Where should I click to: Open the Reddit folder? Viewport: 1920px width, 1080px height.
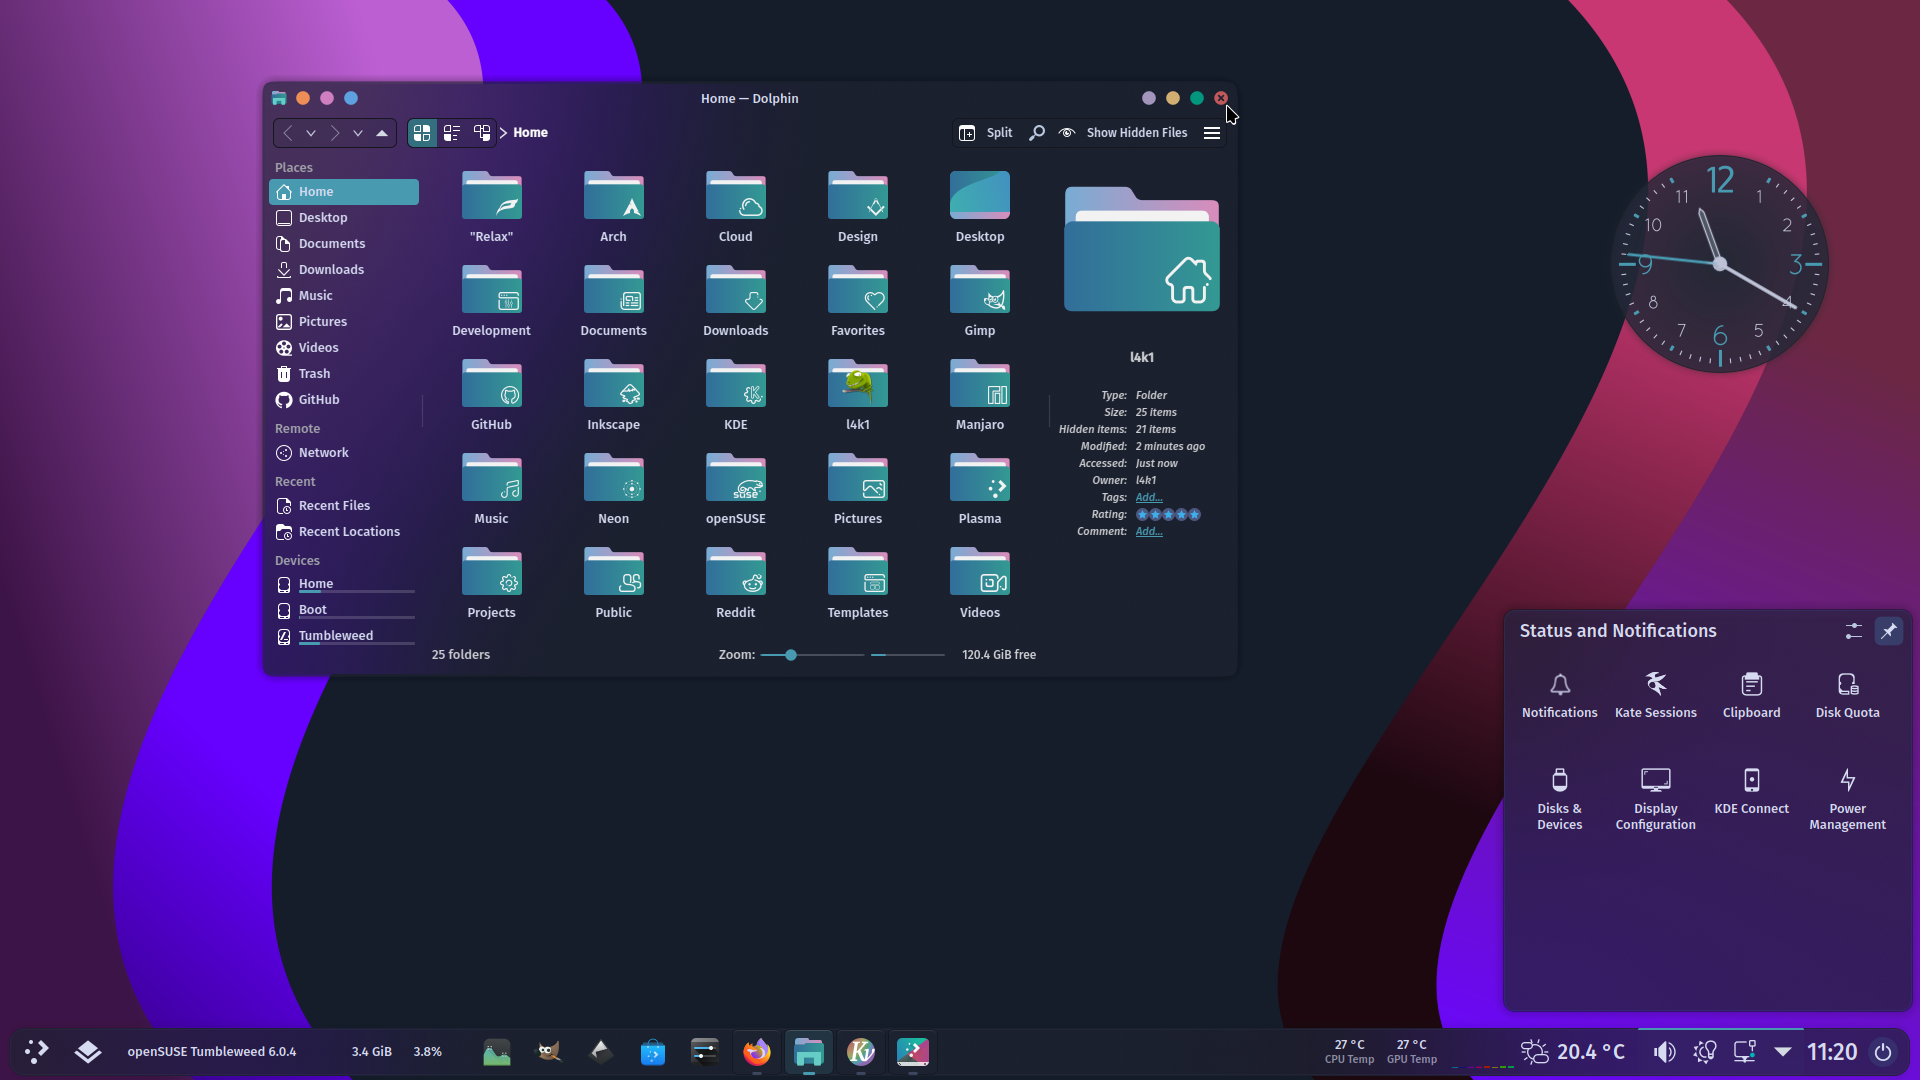click(x=735, y=583)
